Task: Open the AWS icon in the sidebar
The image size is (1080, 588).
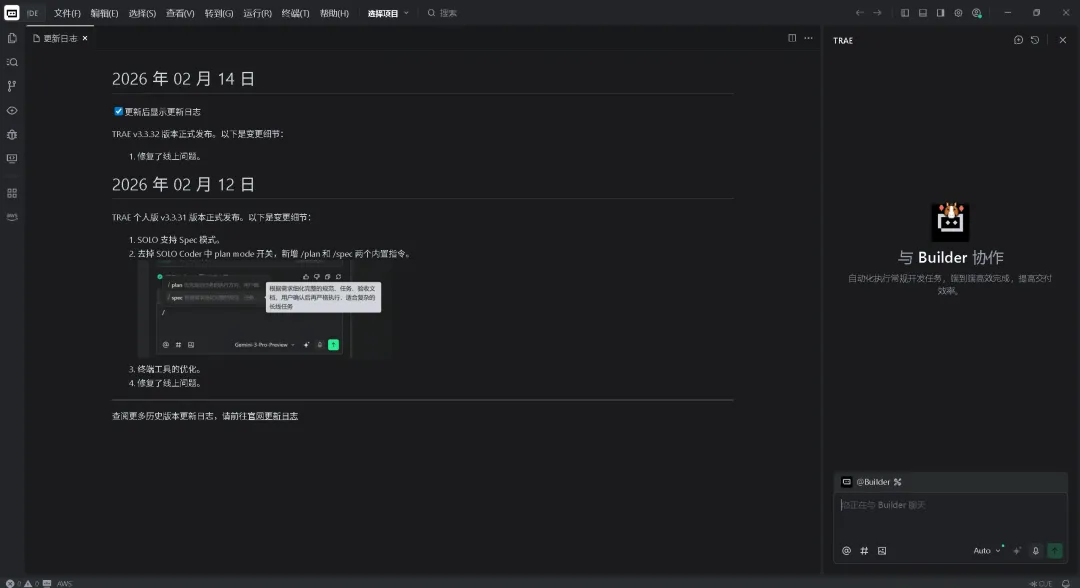Action: point(12,217)
